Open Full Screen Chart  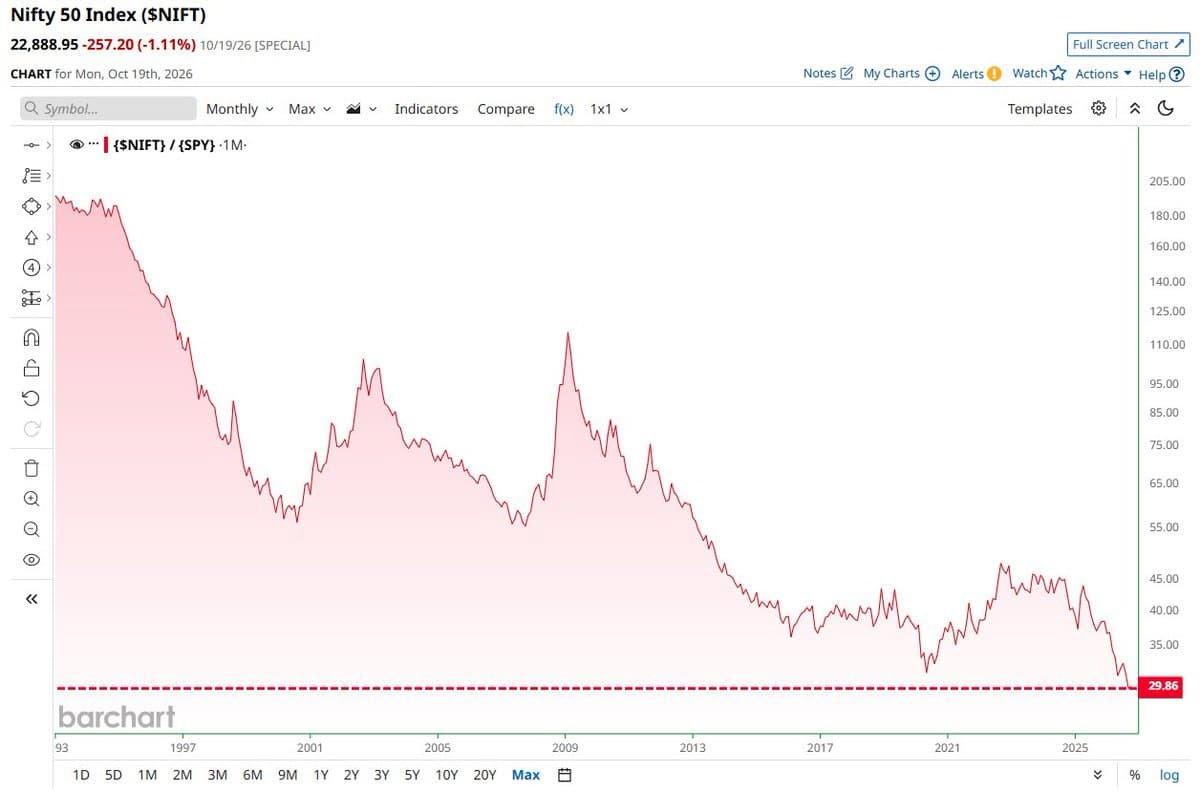click(1129, 44)
